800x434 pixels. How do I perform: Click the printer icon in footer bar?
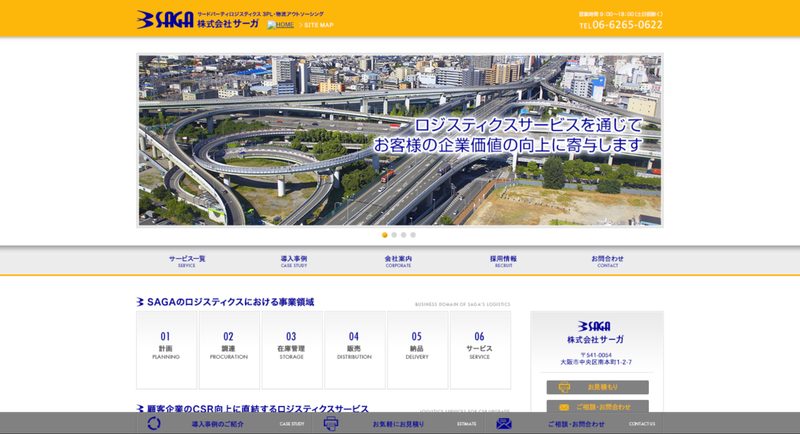331,423
